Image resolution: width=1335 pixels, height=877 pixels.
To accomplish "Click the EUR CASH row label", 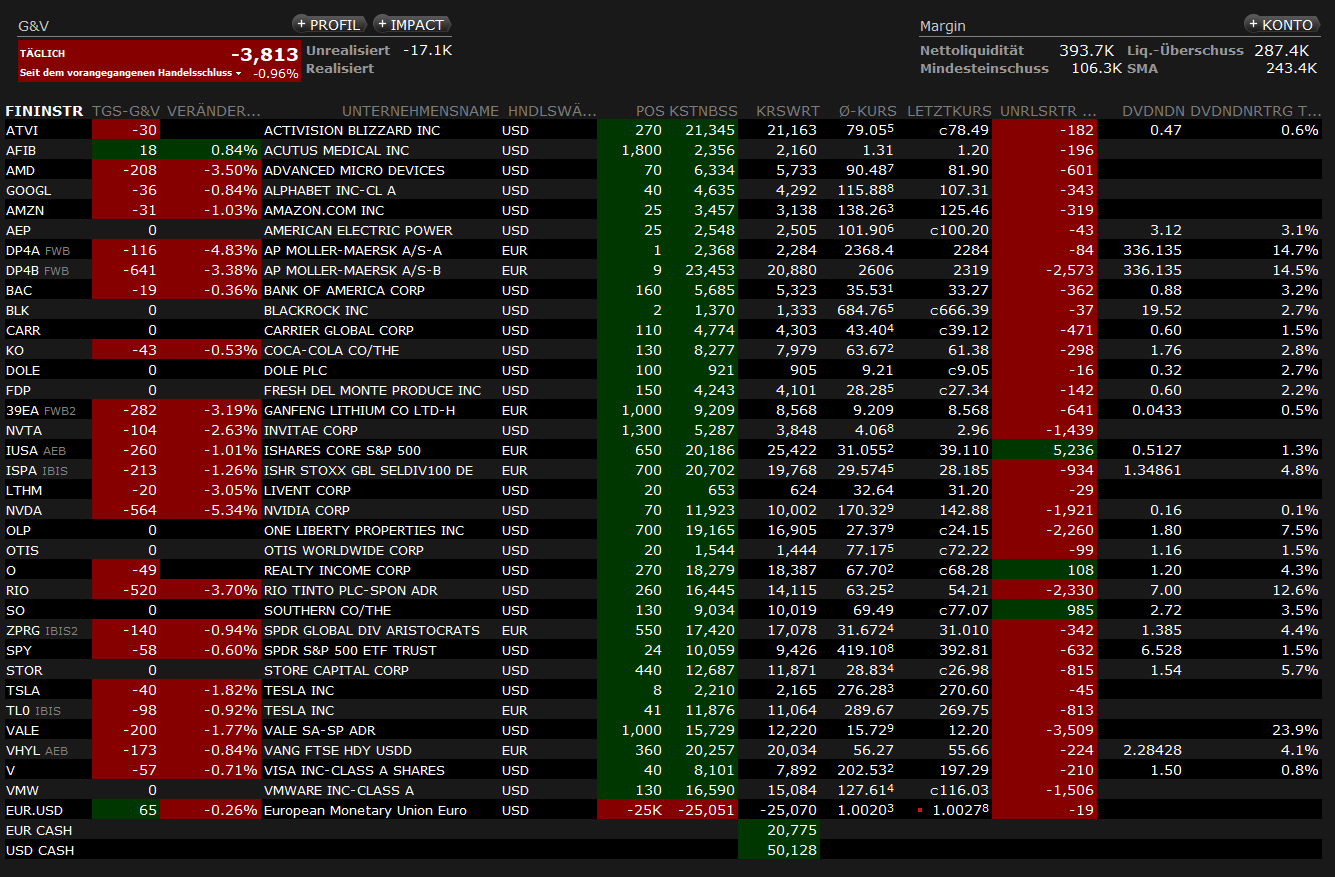I will point(39,830).
